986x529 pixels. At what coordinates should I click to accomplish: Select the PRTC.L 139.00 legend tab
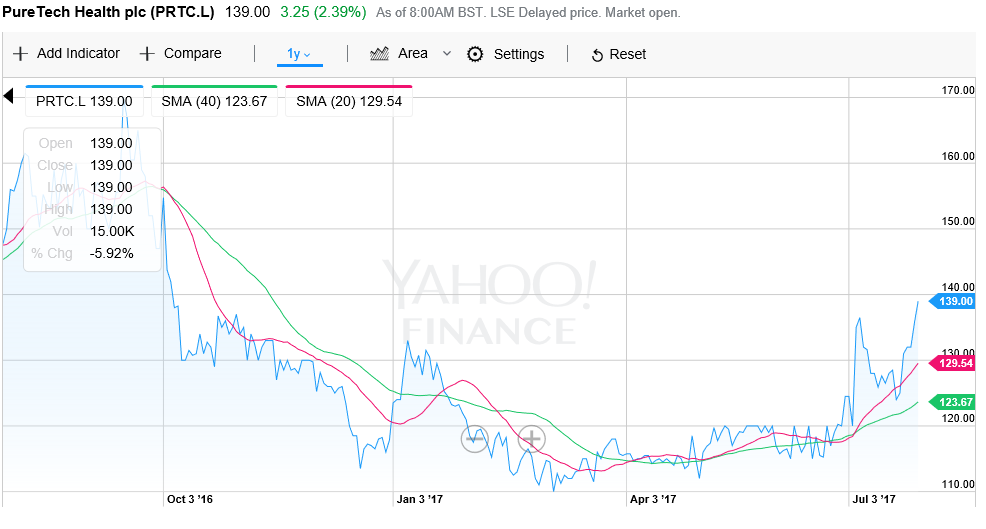point(84,101)
